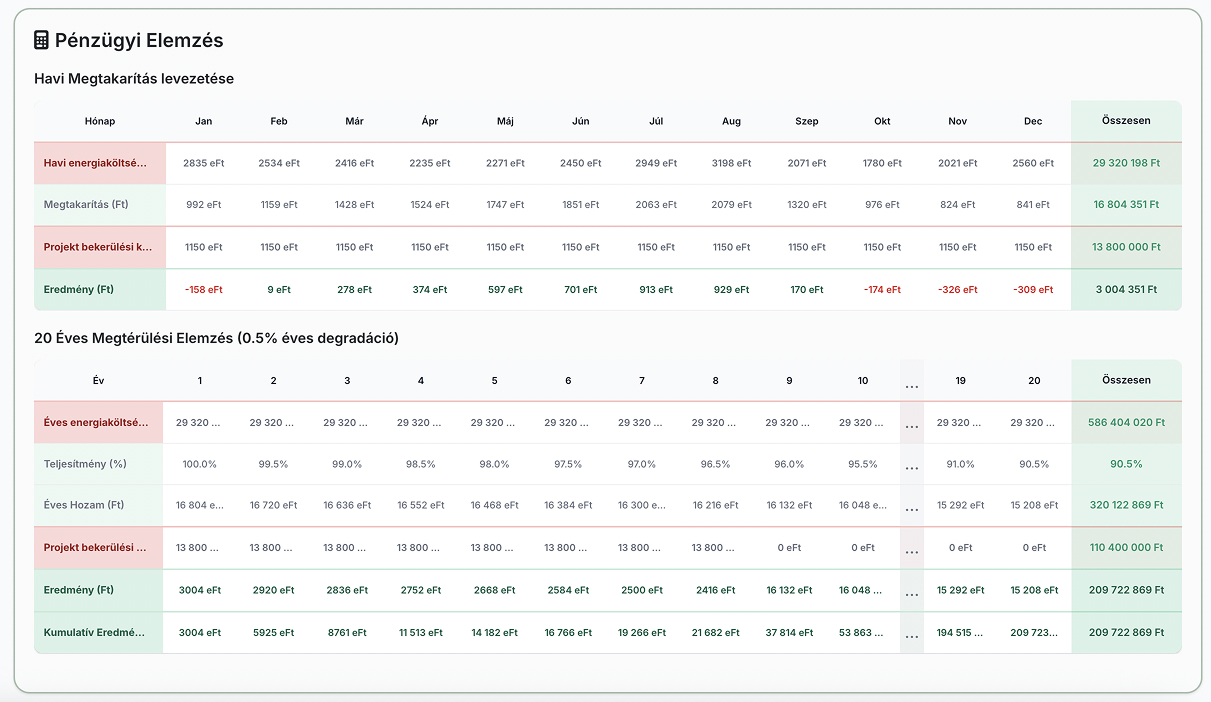Click the Hónap column header

99,121
